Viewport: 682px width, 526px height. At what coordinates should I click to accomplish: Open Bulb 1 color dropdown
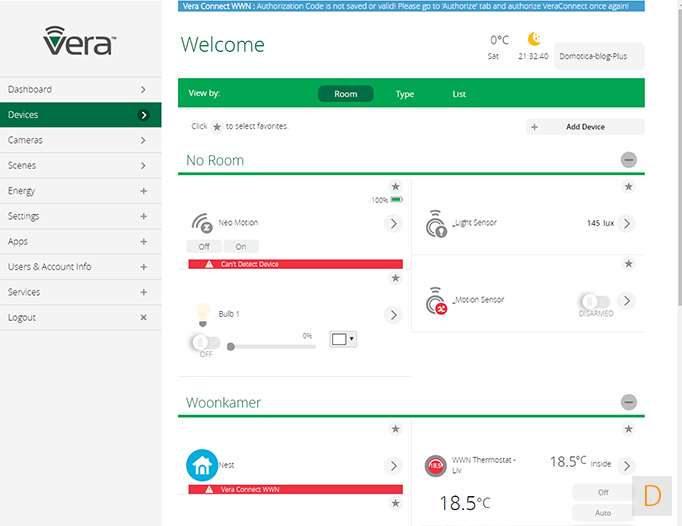pos(343,339)
